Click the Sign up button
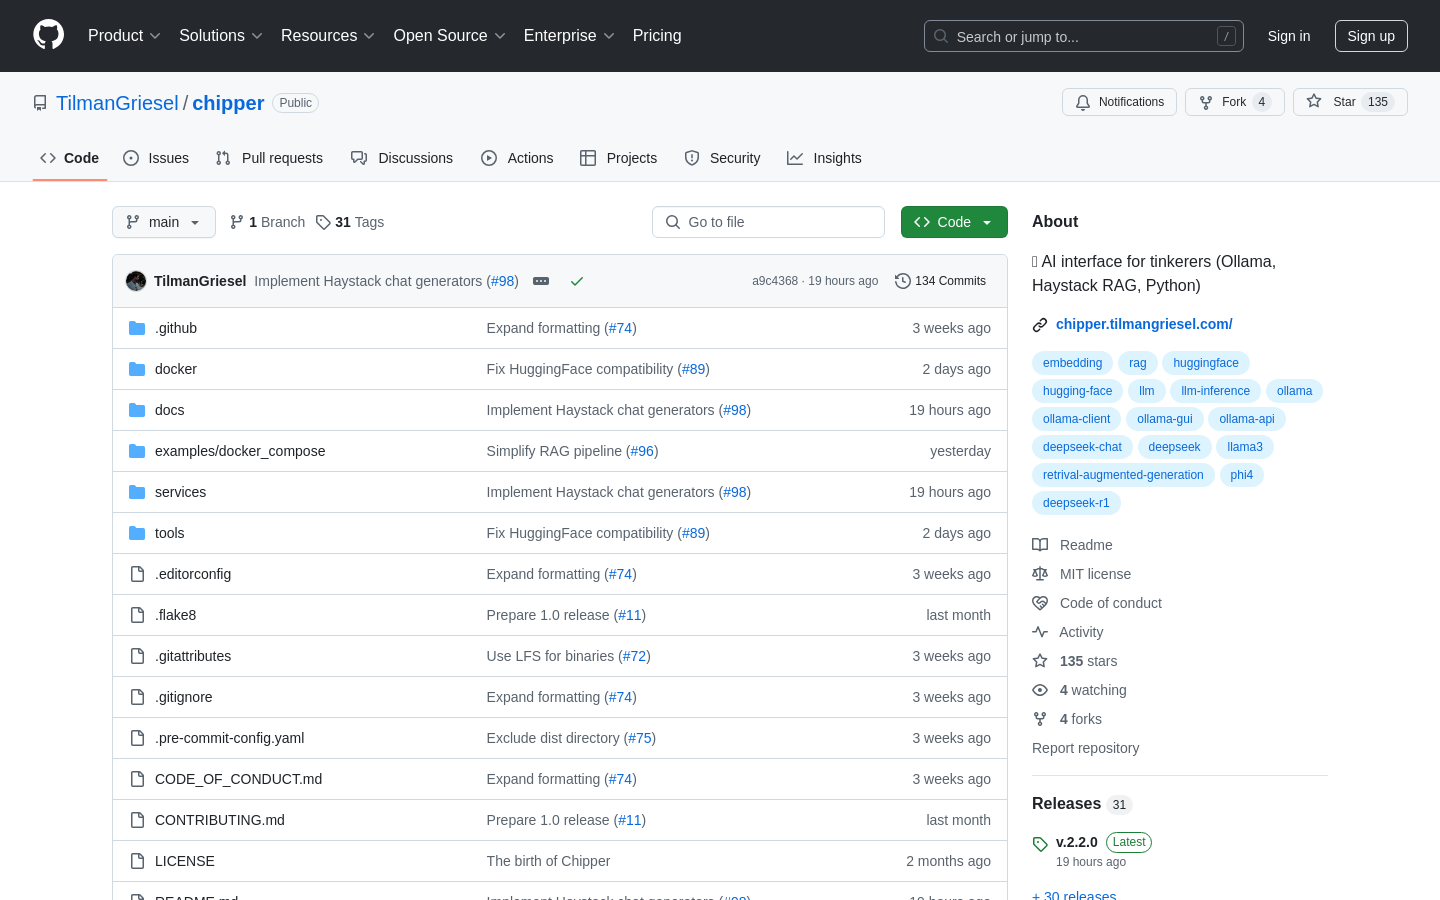 click(1371, 36)
